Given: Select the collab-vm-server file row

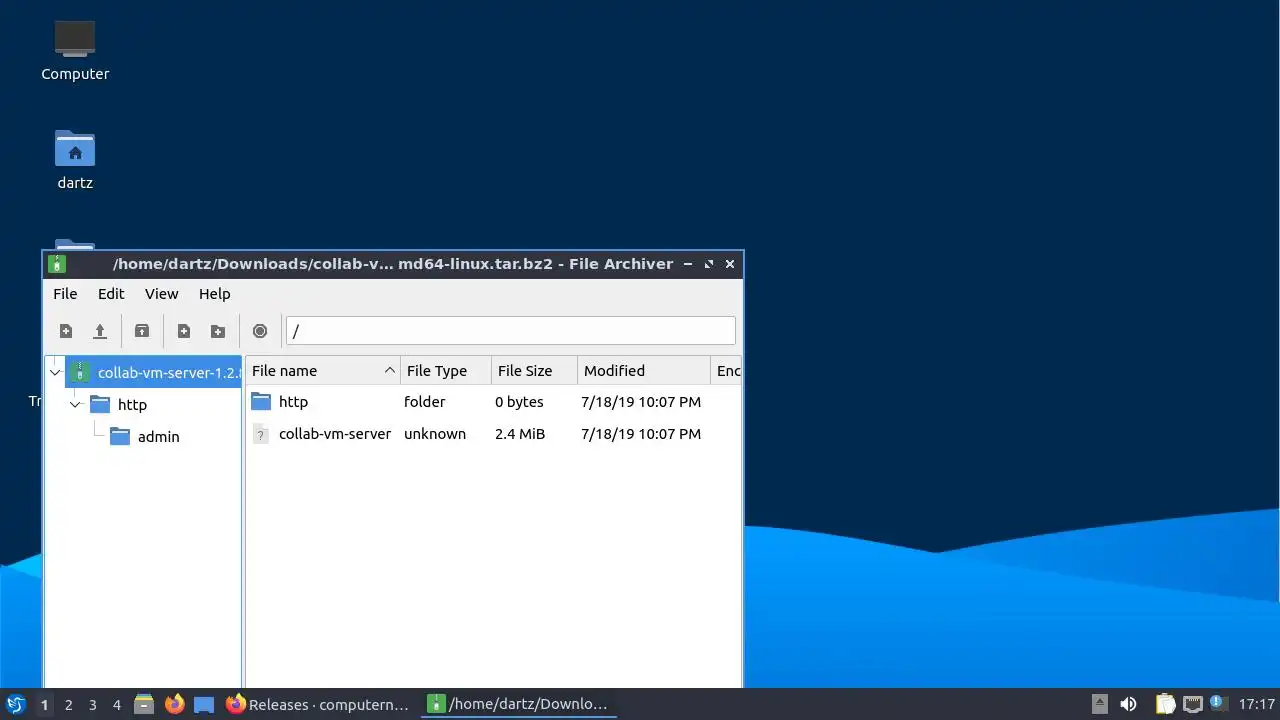Looking at the screenshot, I should [493, 434].
